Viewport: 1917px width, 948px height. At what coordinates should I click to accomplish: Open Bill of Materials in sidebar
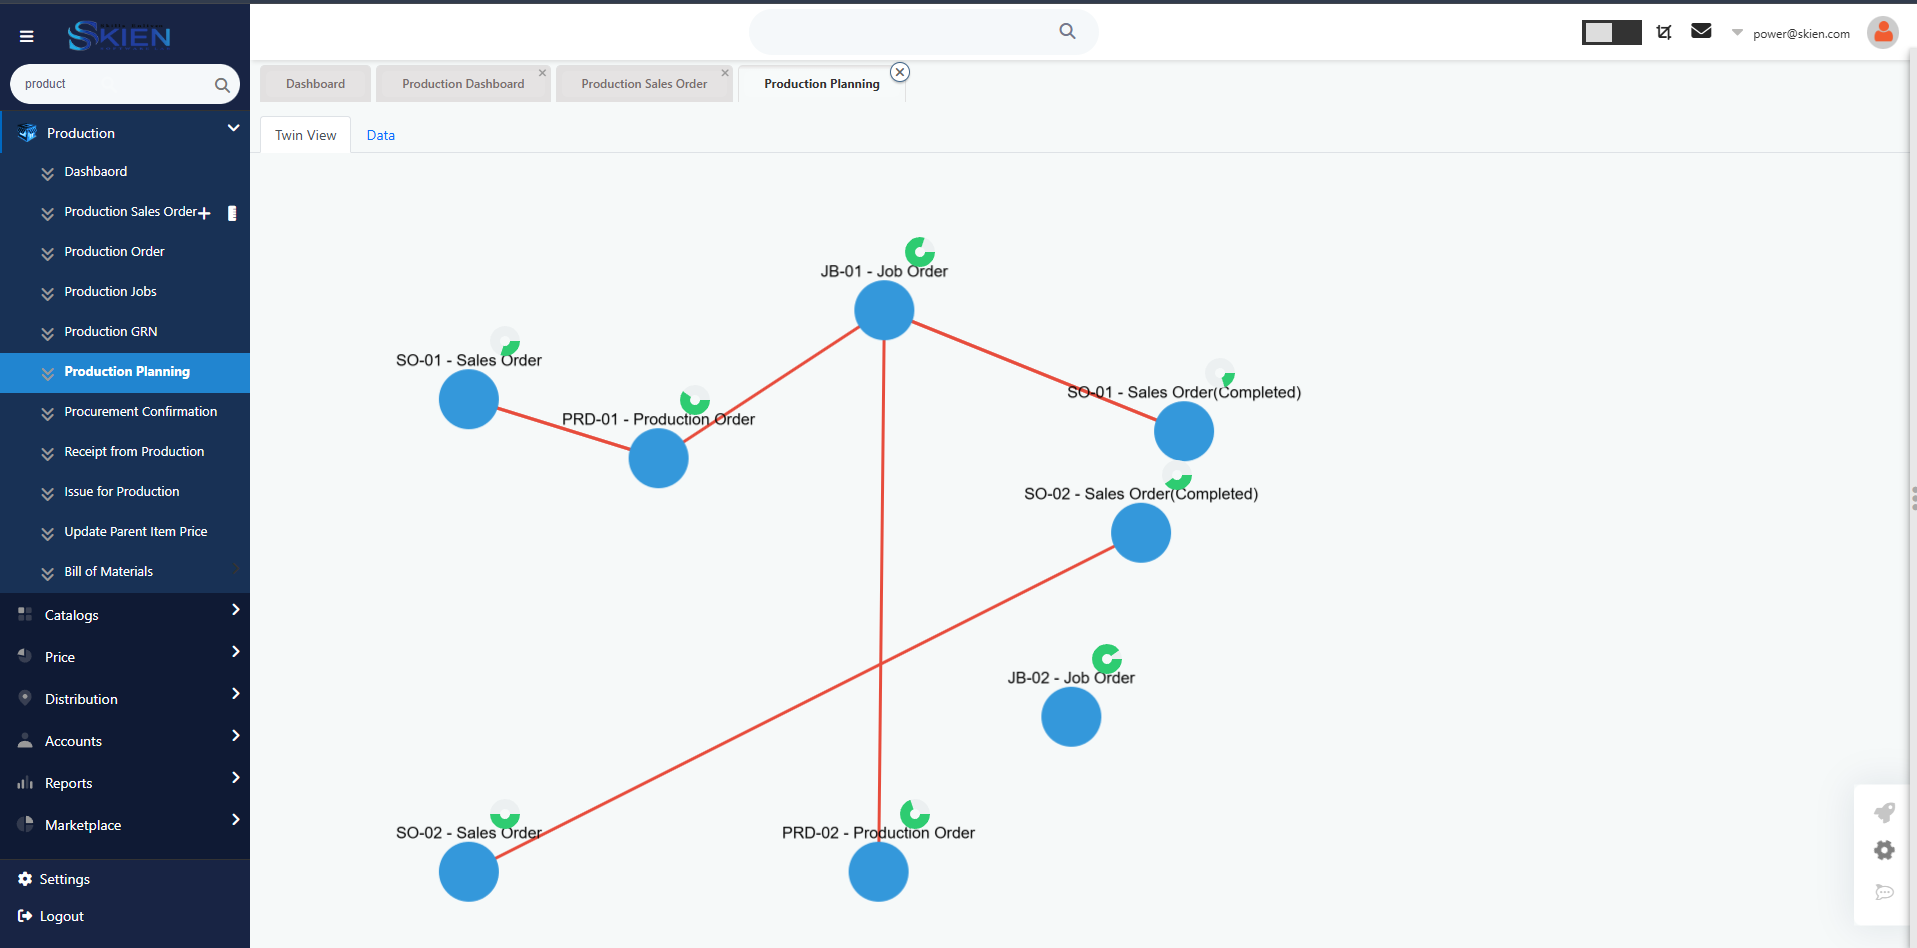108,572
